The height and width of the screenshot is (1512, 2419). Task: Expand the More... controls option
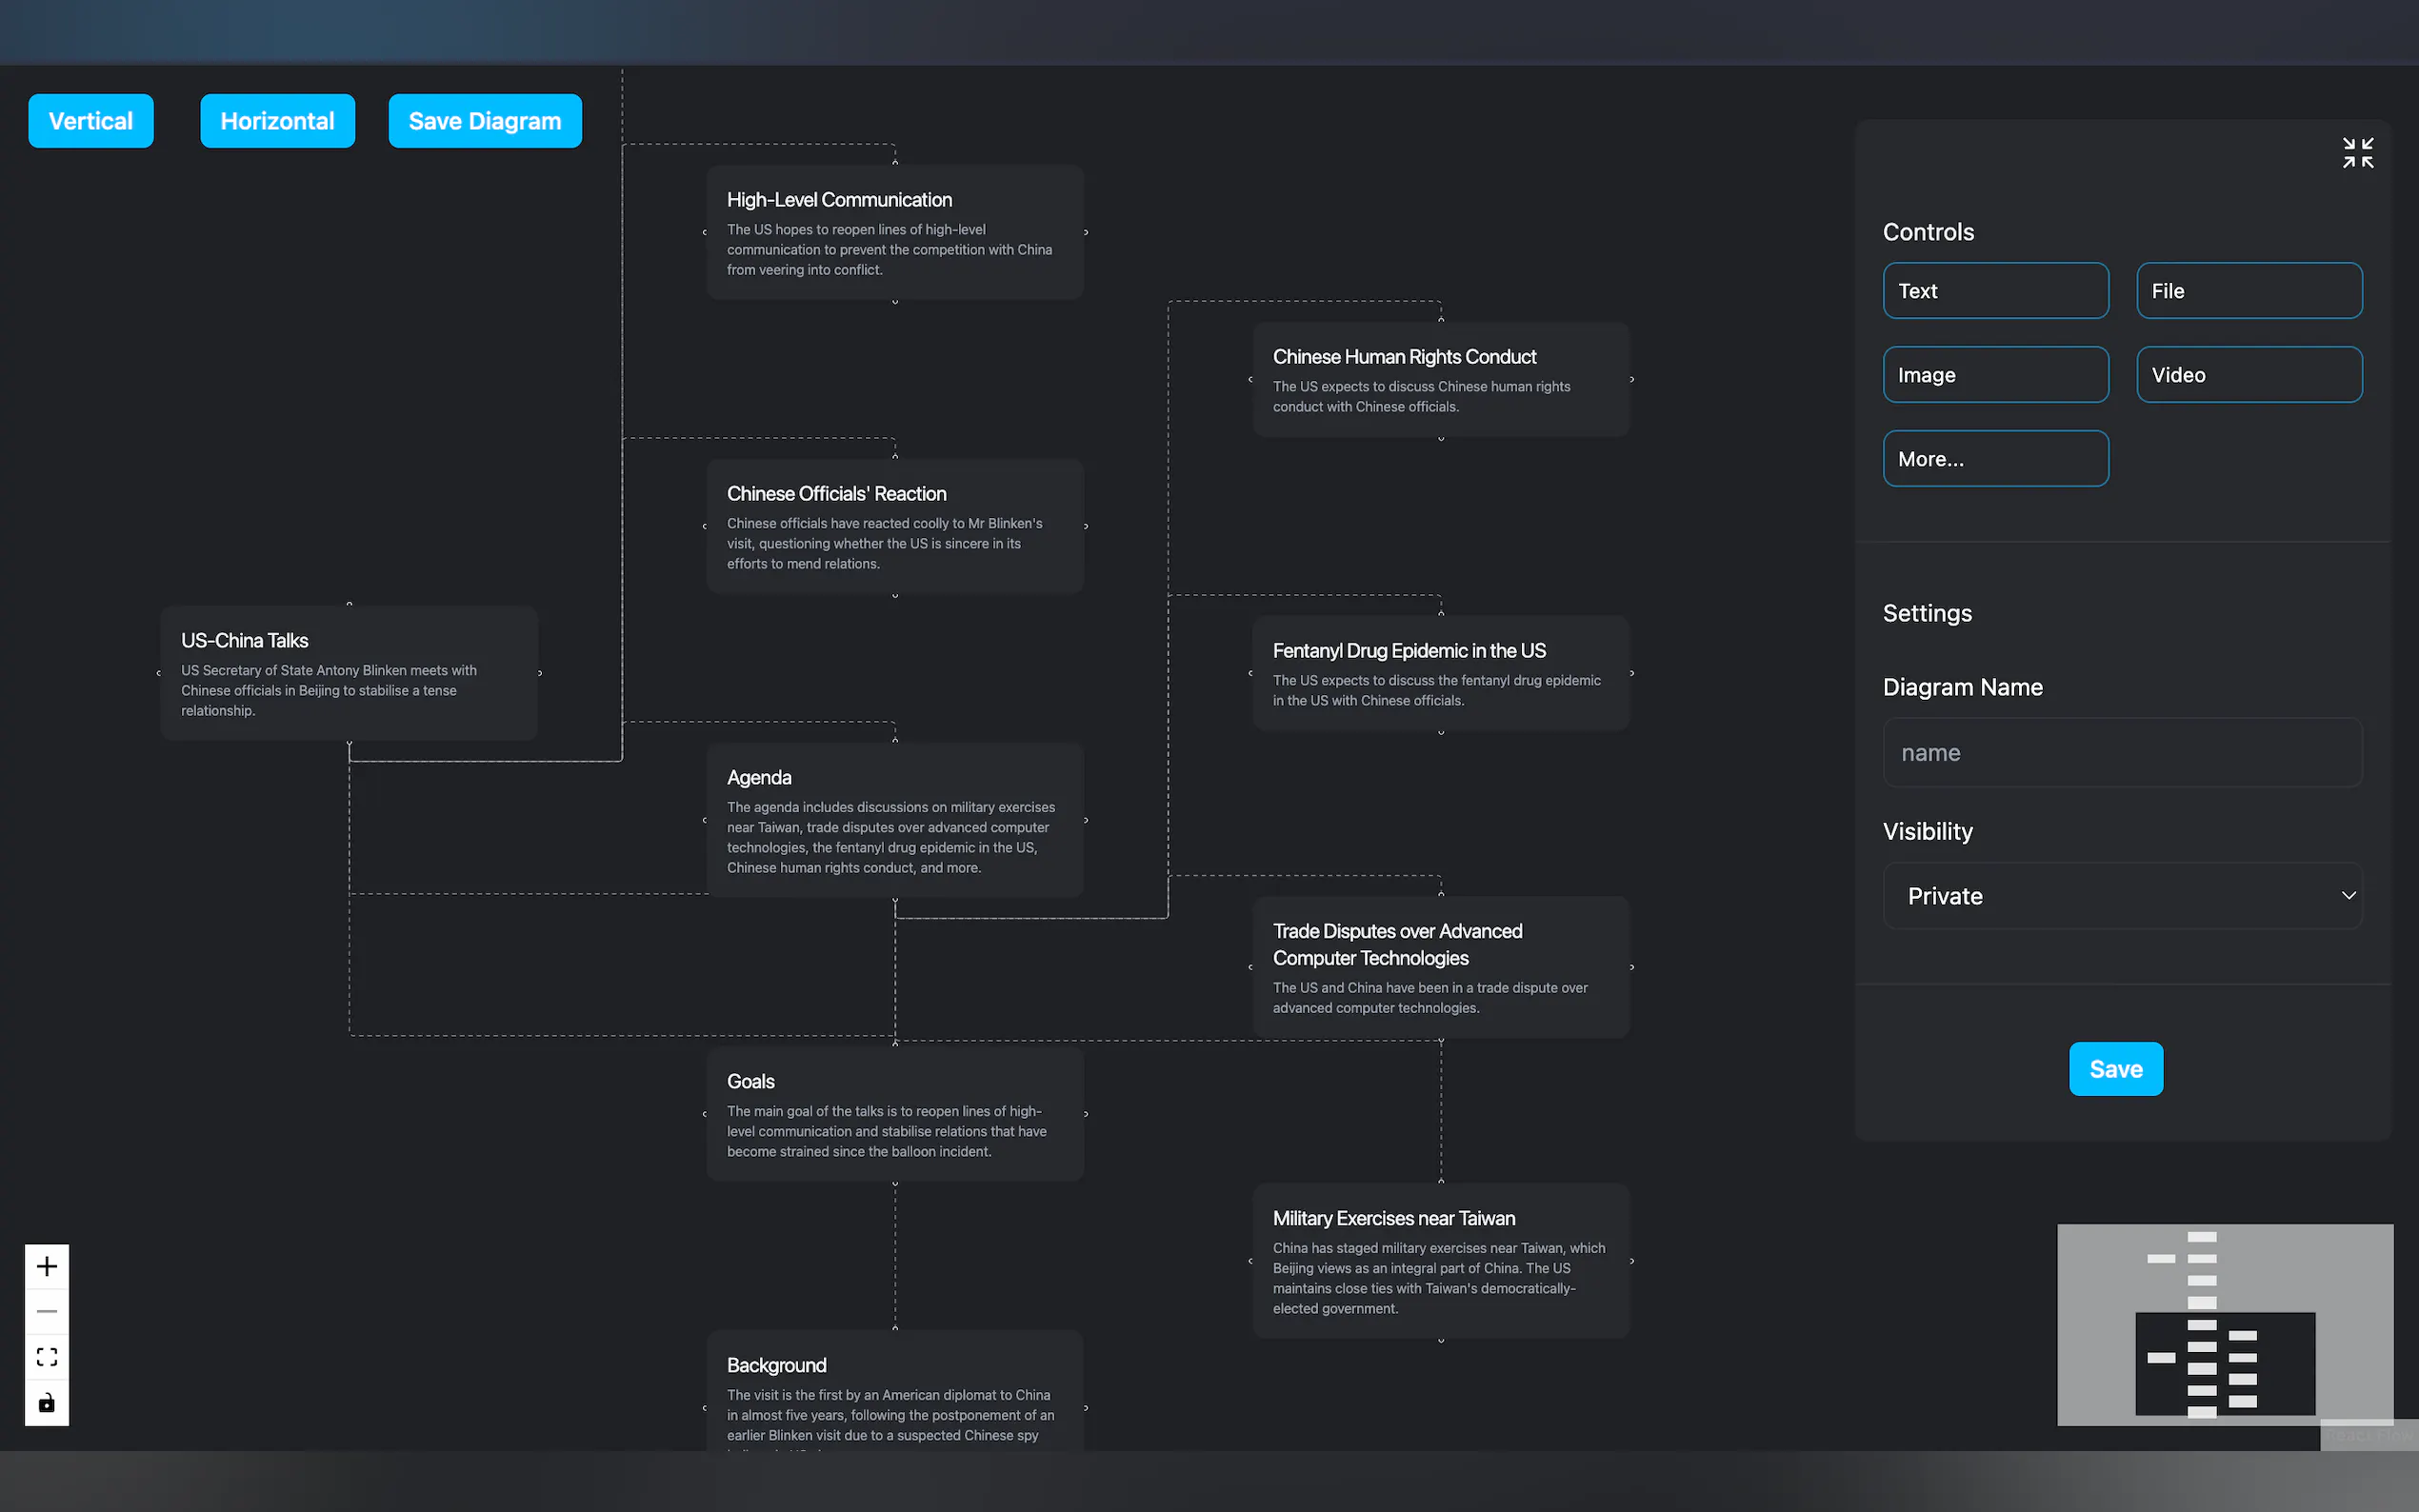tap(1995, 459)
